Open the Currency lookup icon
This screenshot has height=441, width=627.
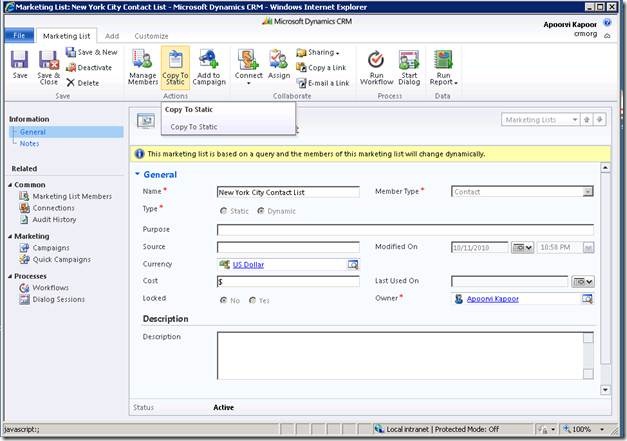(x=353, y=265)
